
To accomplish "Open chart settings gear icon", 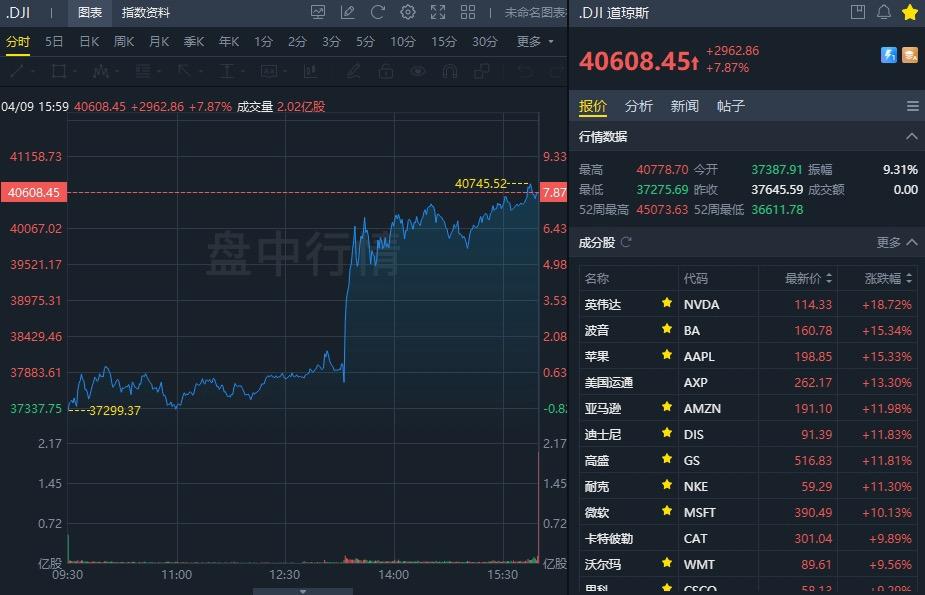I will (x=408, y=12).
